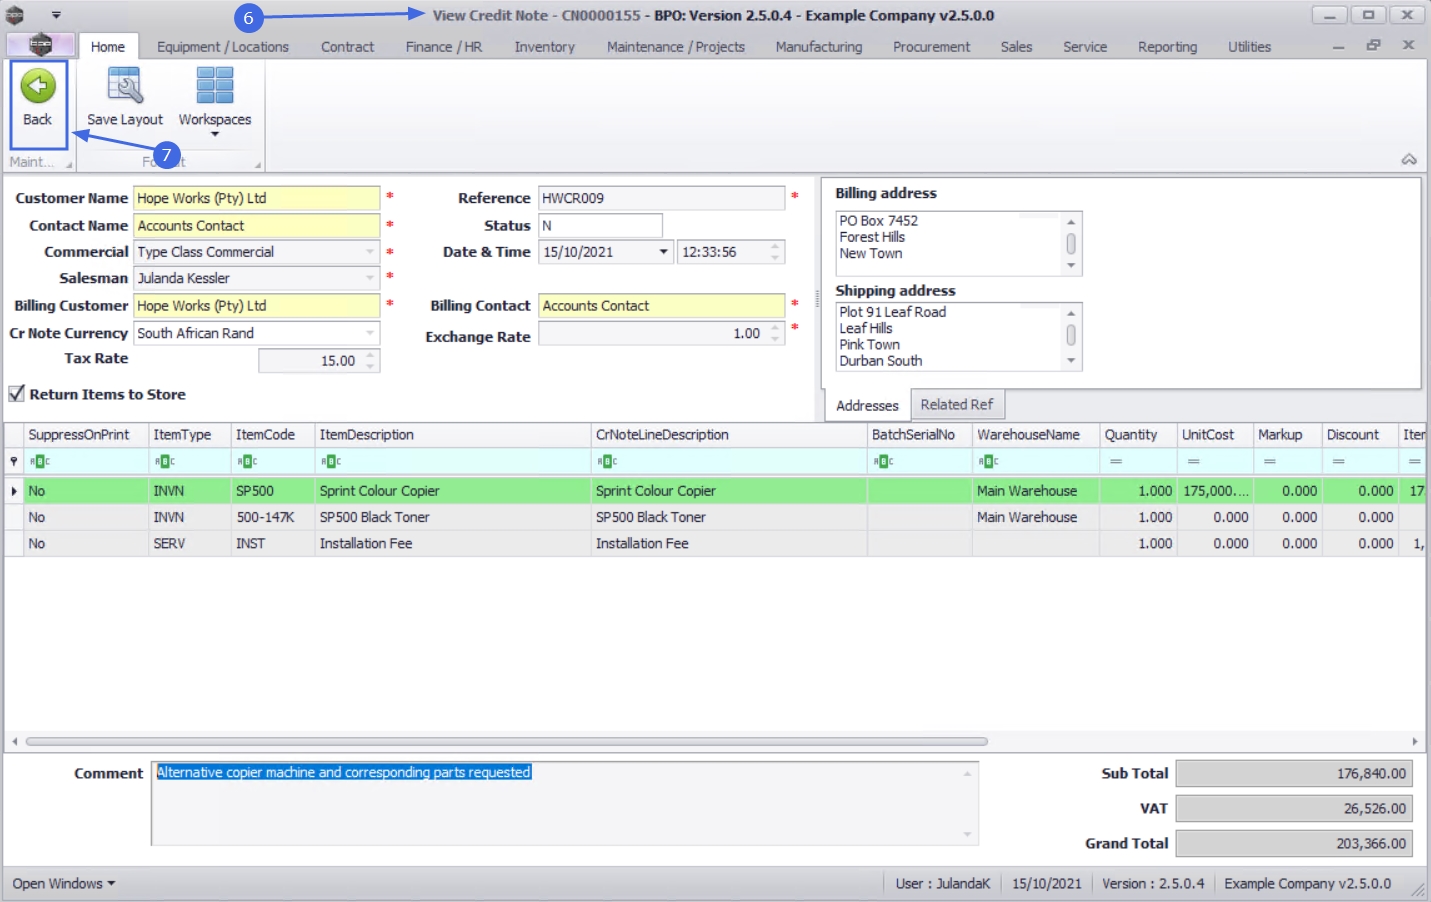
Task: Switch to the Contract tab
Action: coord(347,47)
